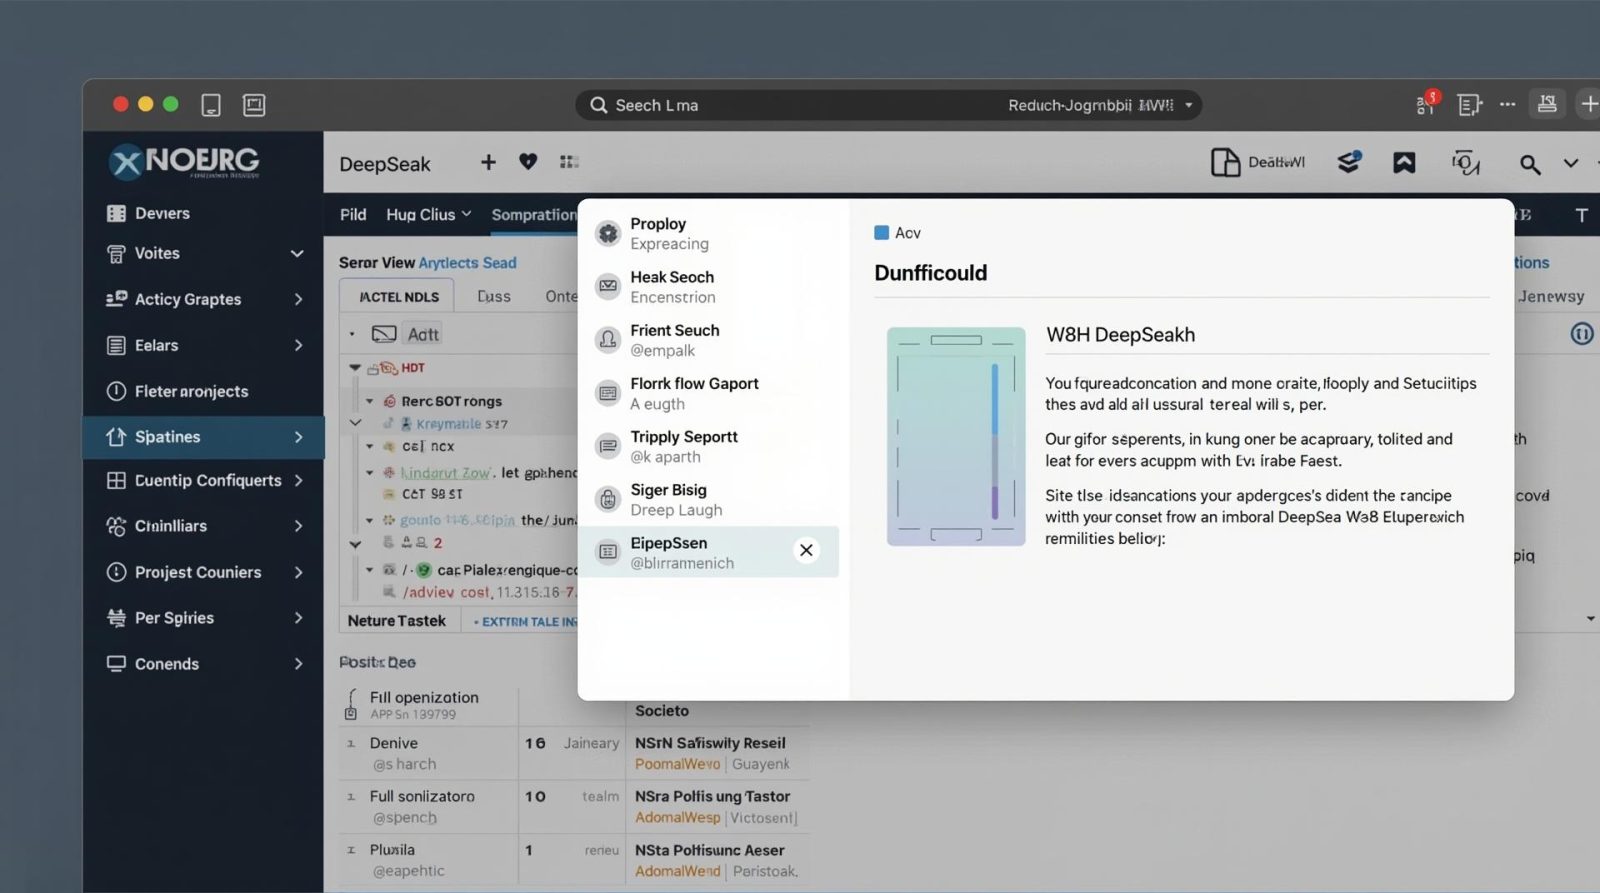Viewport: 1600px width, 893px height.
Task: Click the plus button in title bar
Action: pyautogui.click(x=1589, y=104)
